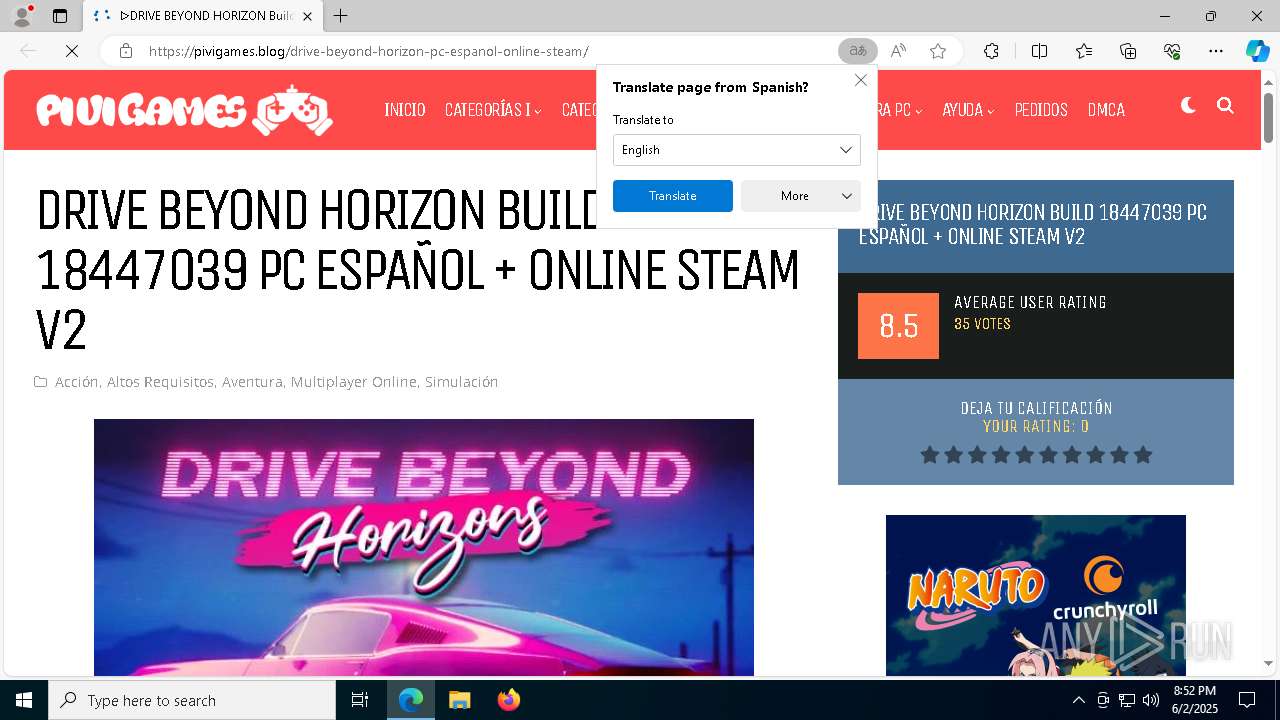Viewport: 1280px width, 720px height.
Task: Expand CATEGORÍAS I menu
Action: tap(493, 110)
